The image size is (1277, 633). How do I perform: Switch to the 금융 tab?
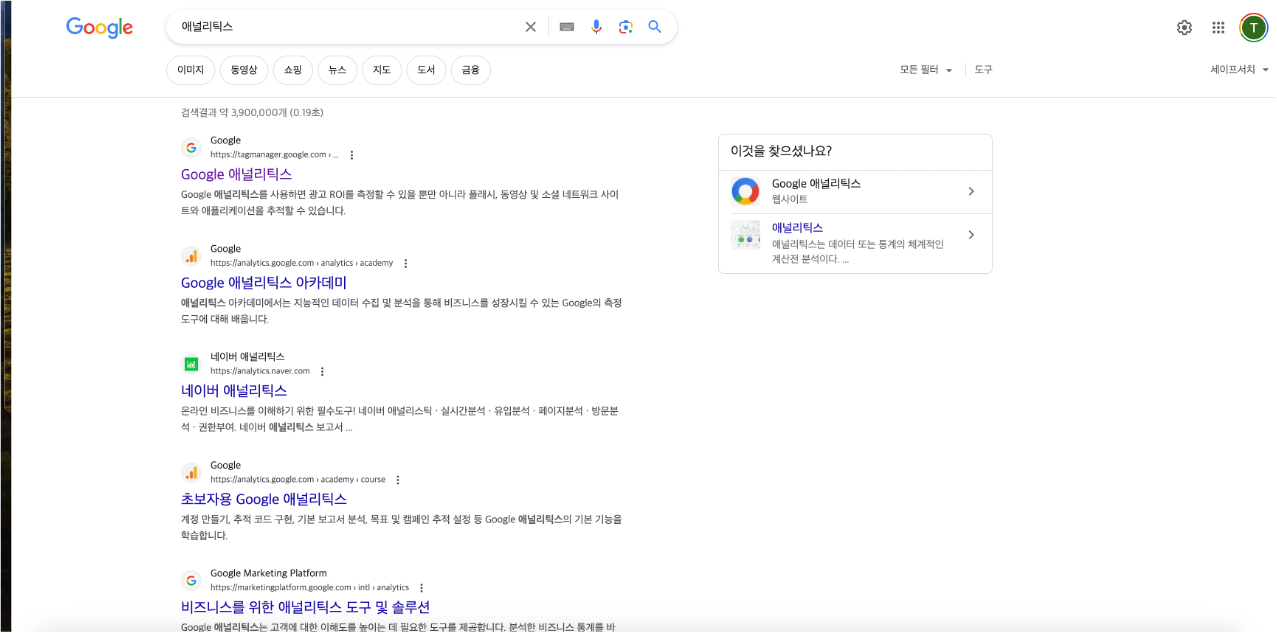471,70
